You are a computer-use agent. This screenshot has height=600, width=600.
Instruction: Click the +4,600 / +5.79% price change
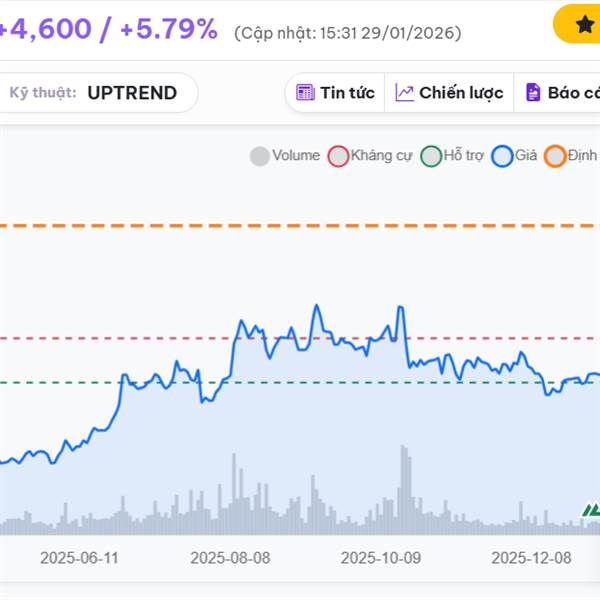click(108, 30)
